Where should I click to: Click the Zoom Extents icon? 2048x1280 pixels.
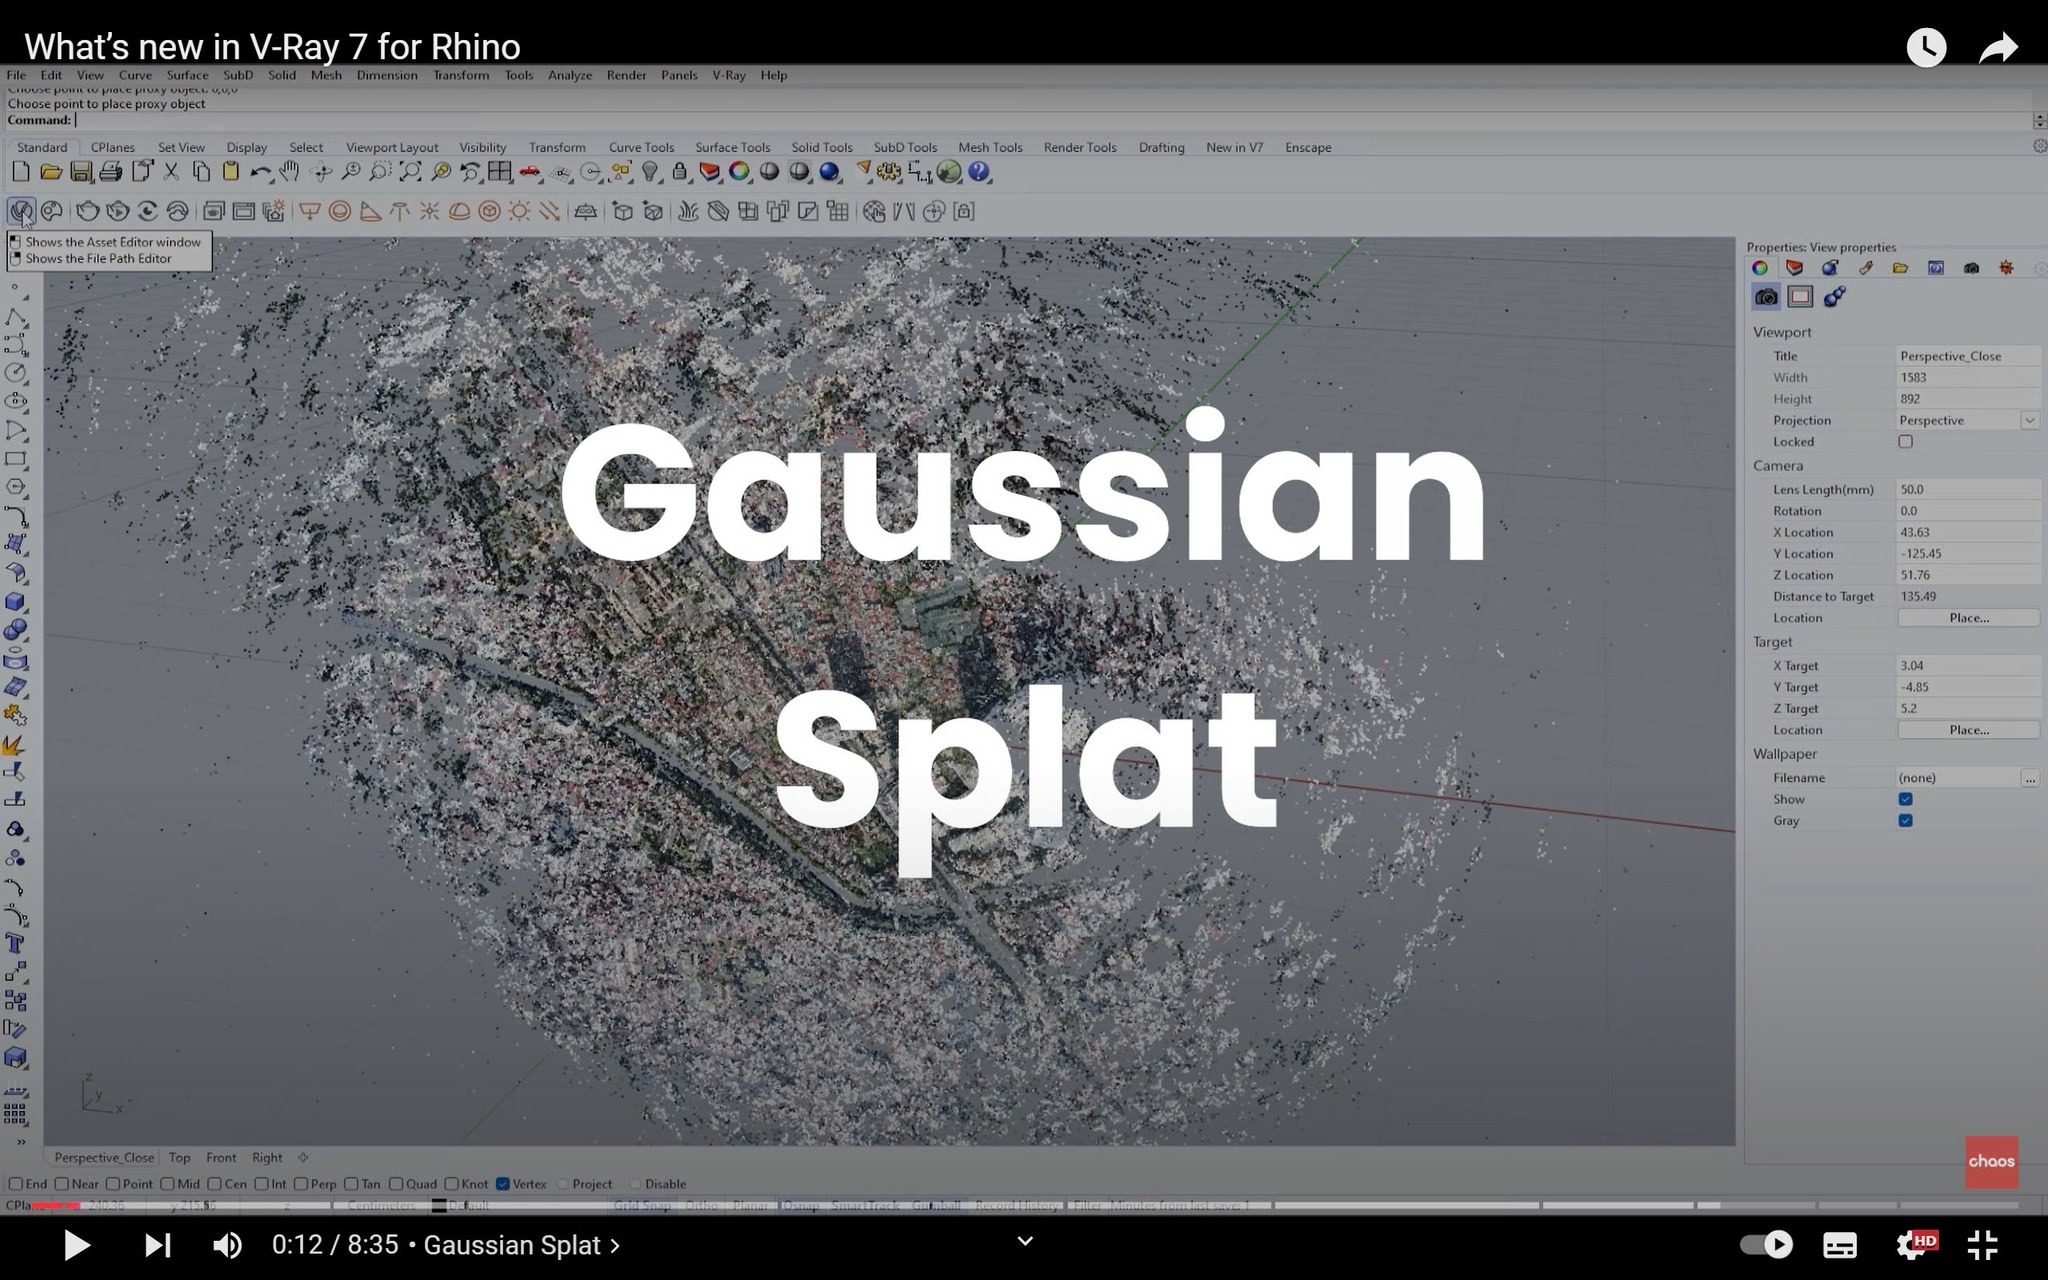410,172
